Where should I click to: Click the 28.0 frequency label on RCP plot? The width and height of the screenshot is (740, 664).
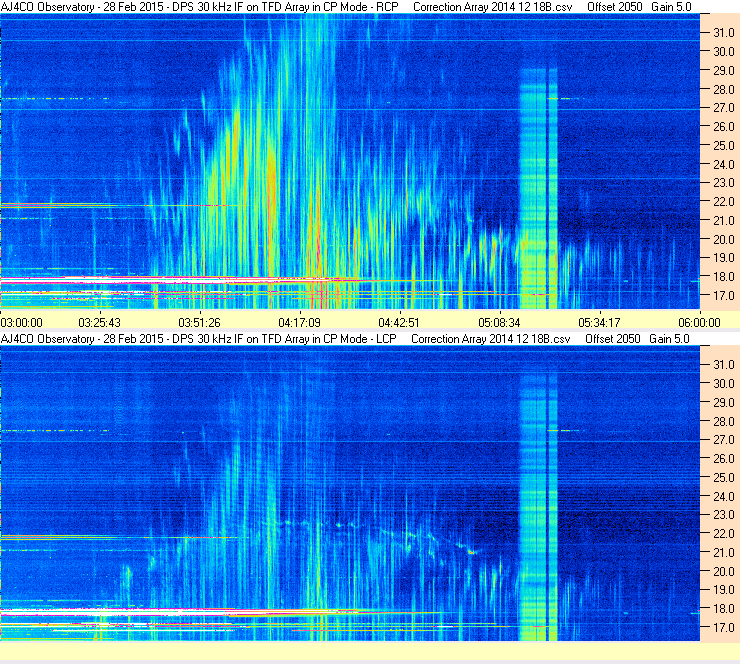click(x=724, y=89)
